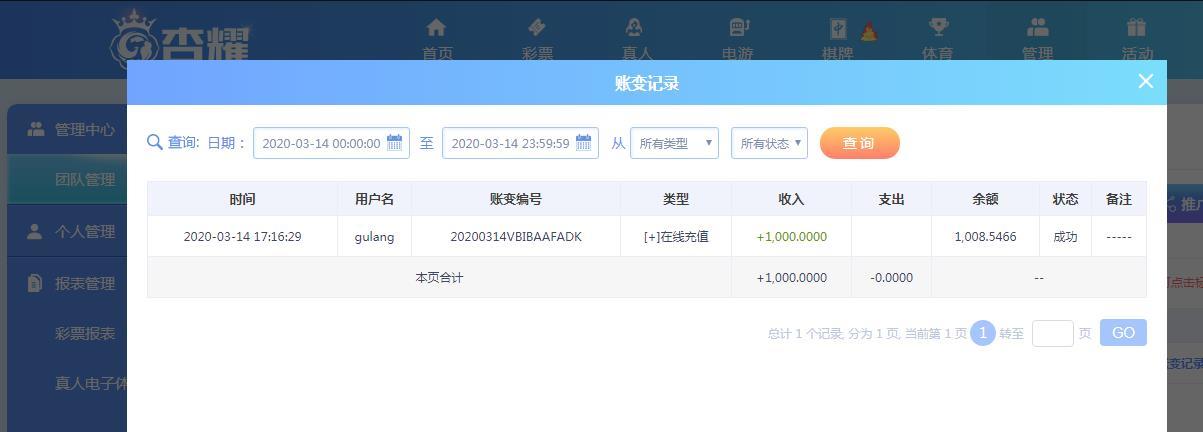Click the chess and cards (棋牌) icon
Image resolution: width=1203 pixels, height=432 pixels.
point(838,29)
